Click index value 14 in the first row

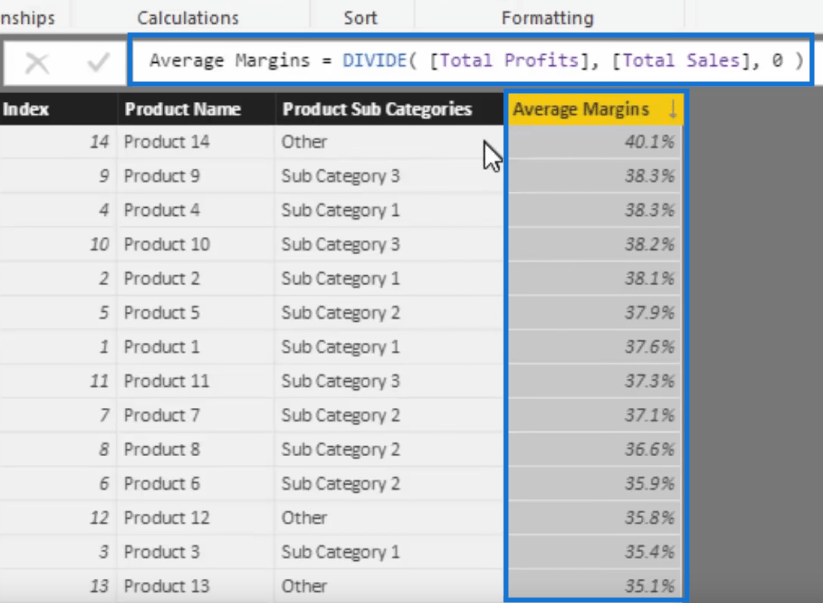click(99, 142)
